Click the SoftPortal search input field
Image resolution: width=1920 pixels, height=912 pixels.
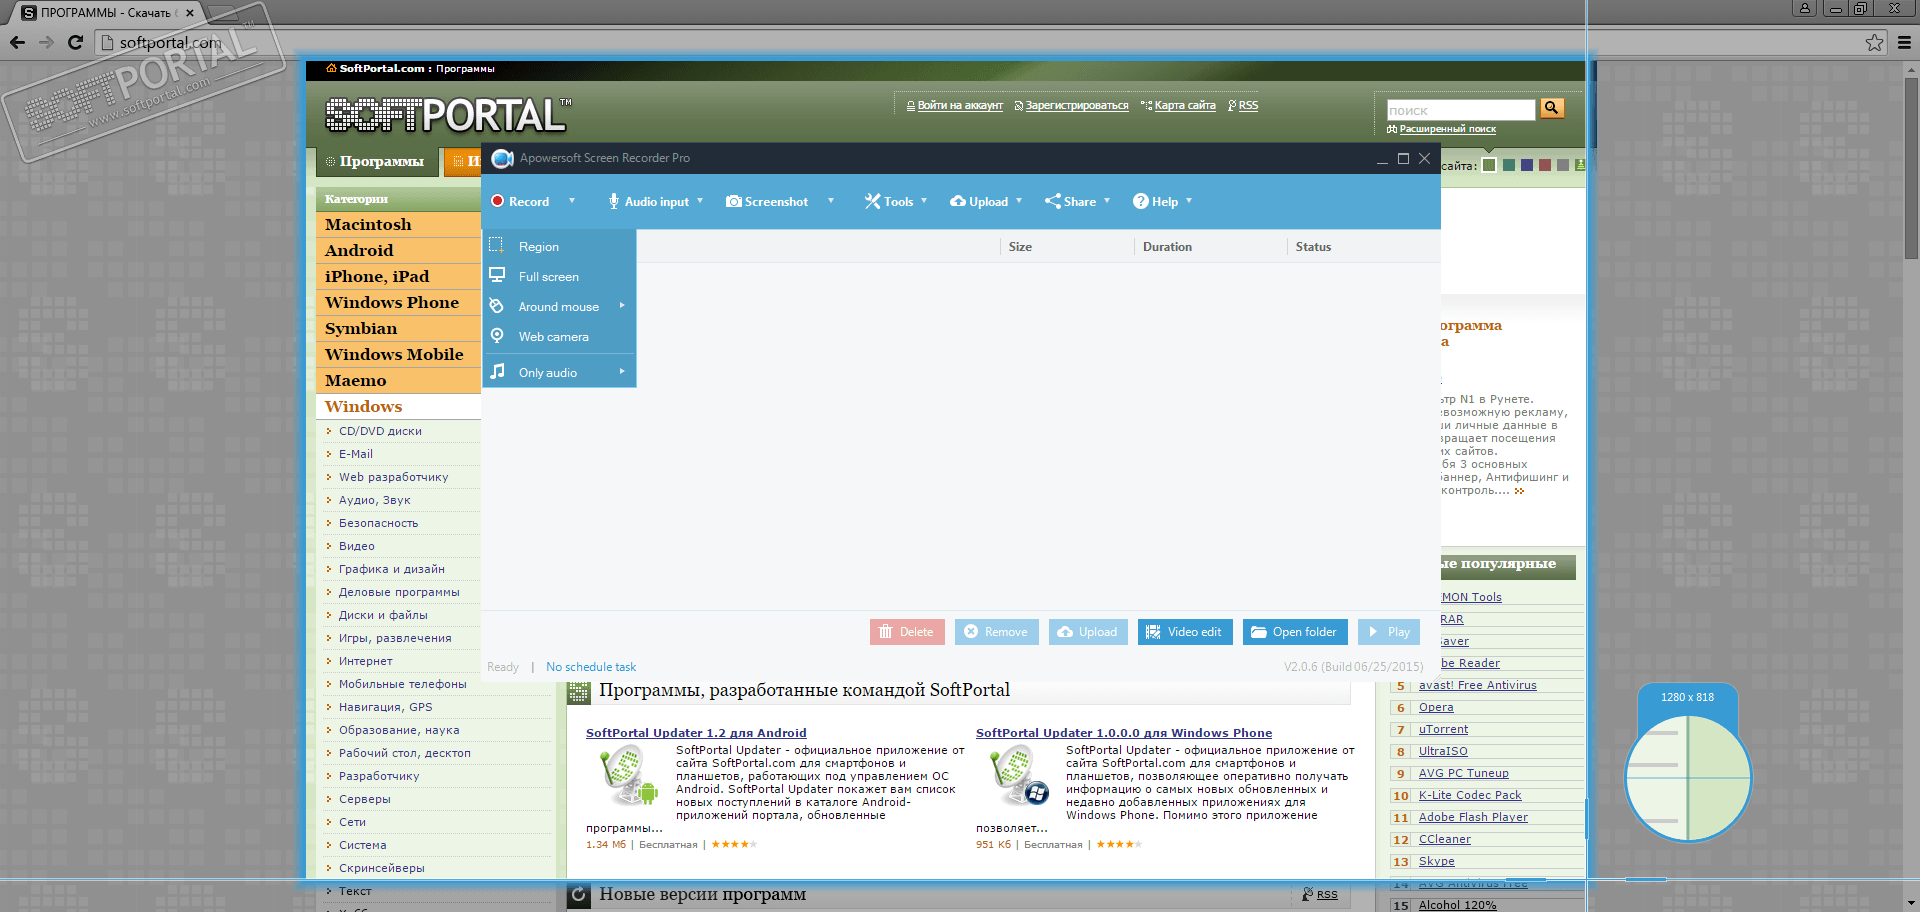point(1461,110)
